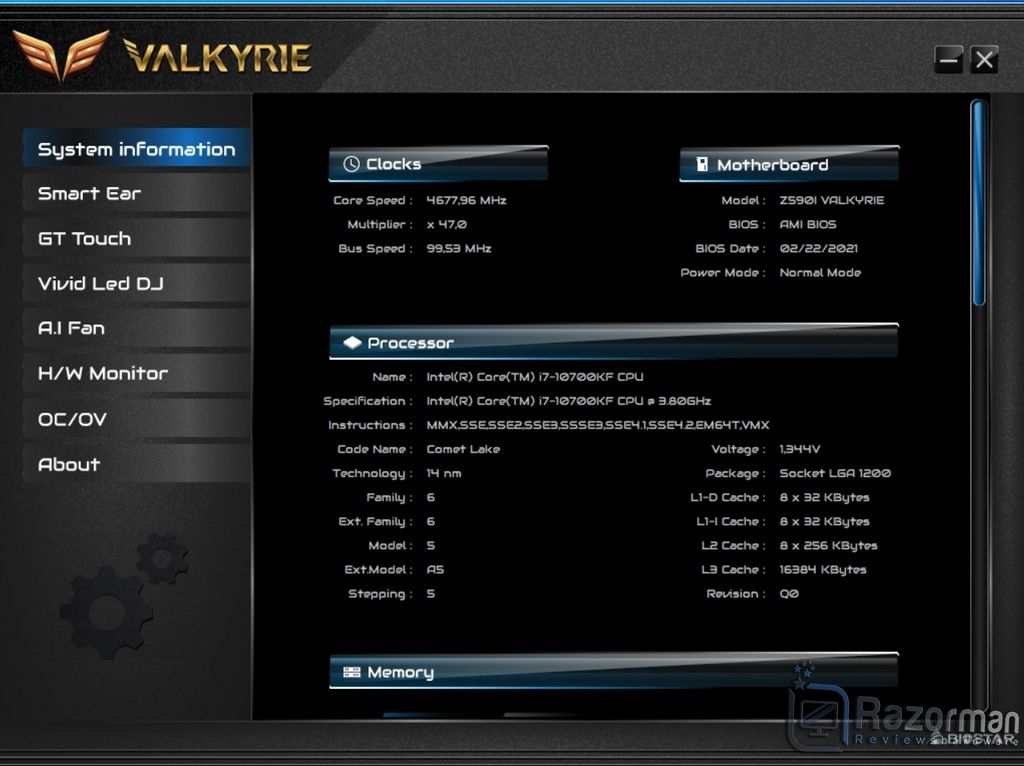Click the specification value ending 3.80GHz

pyautogui.click(x=568, y=401)
